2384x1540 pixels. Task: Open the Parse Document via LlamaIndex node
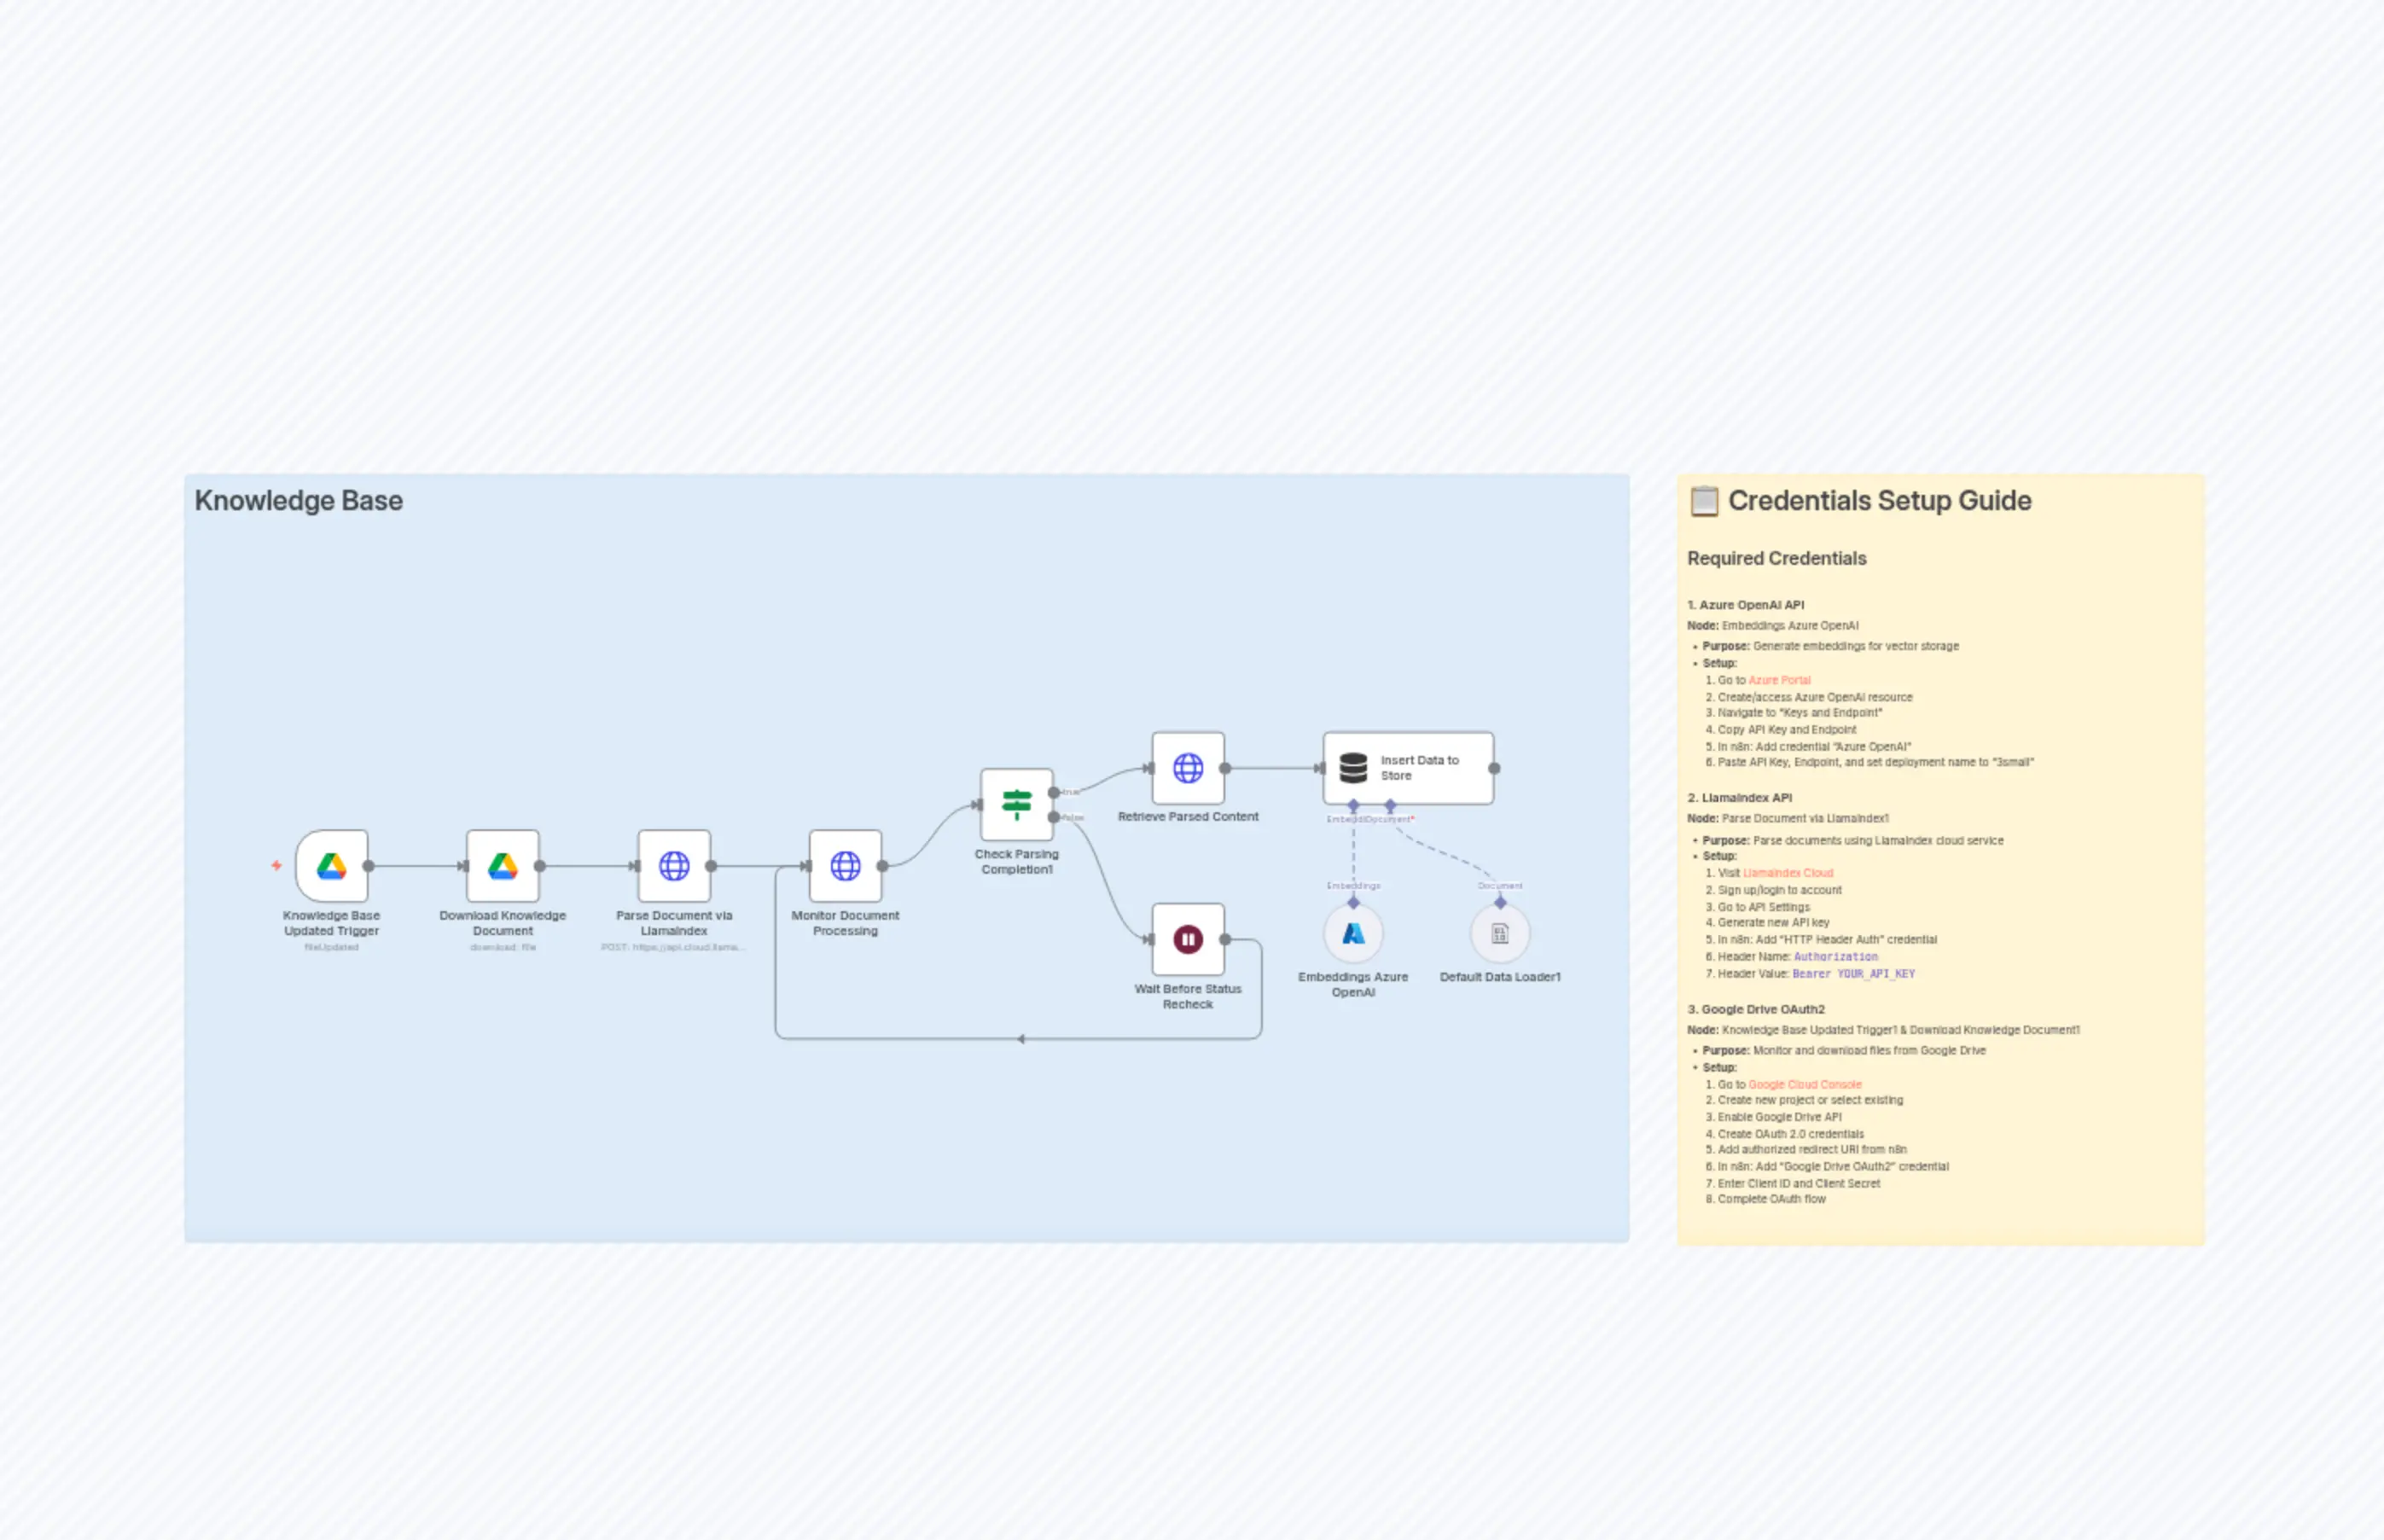click(x=675, y=865)
